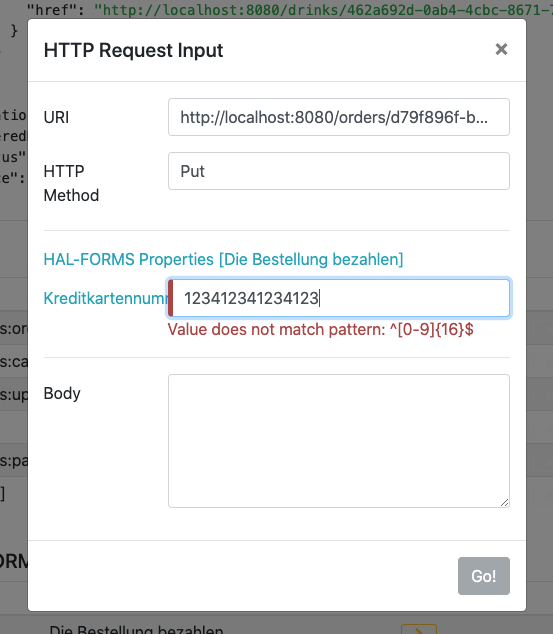This screenshot has width=553, height=634.
Task: Submit the request with the Go! button
Action: click(x=484, y=576)
